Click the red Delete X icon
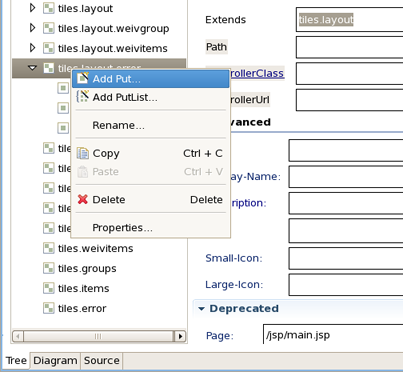This screenshot has width=403, height=372. 83,199
